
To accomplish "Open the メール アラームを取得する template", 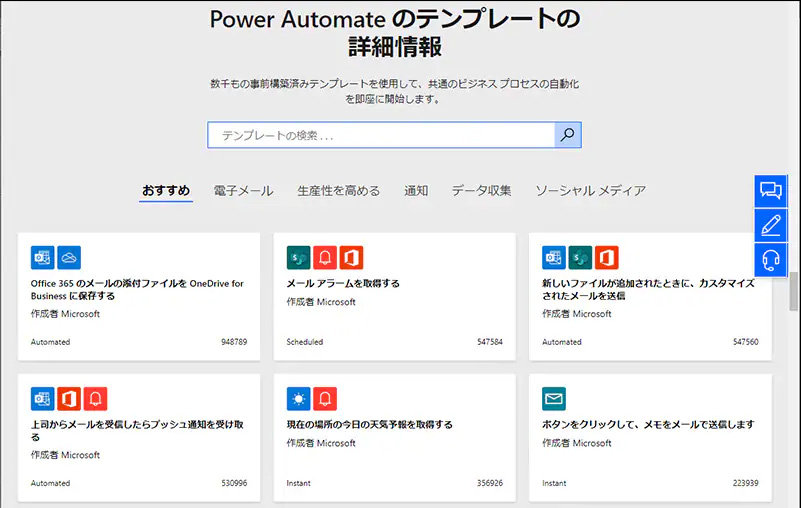I will pyautogui.click(x=343, y=283).
